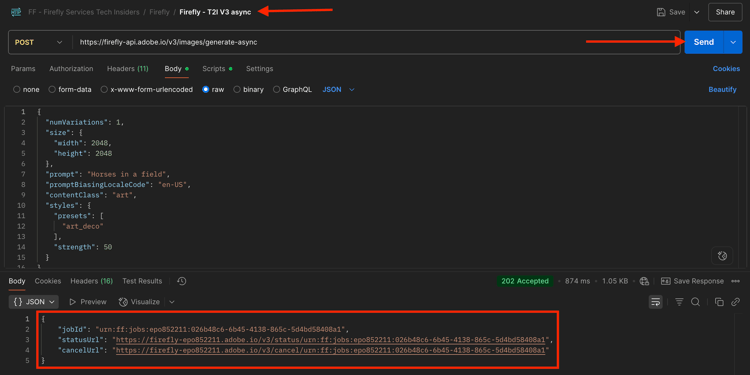Open response more options ellipsis

coord(736,281)
